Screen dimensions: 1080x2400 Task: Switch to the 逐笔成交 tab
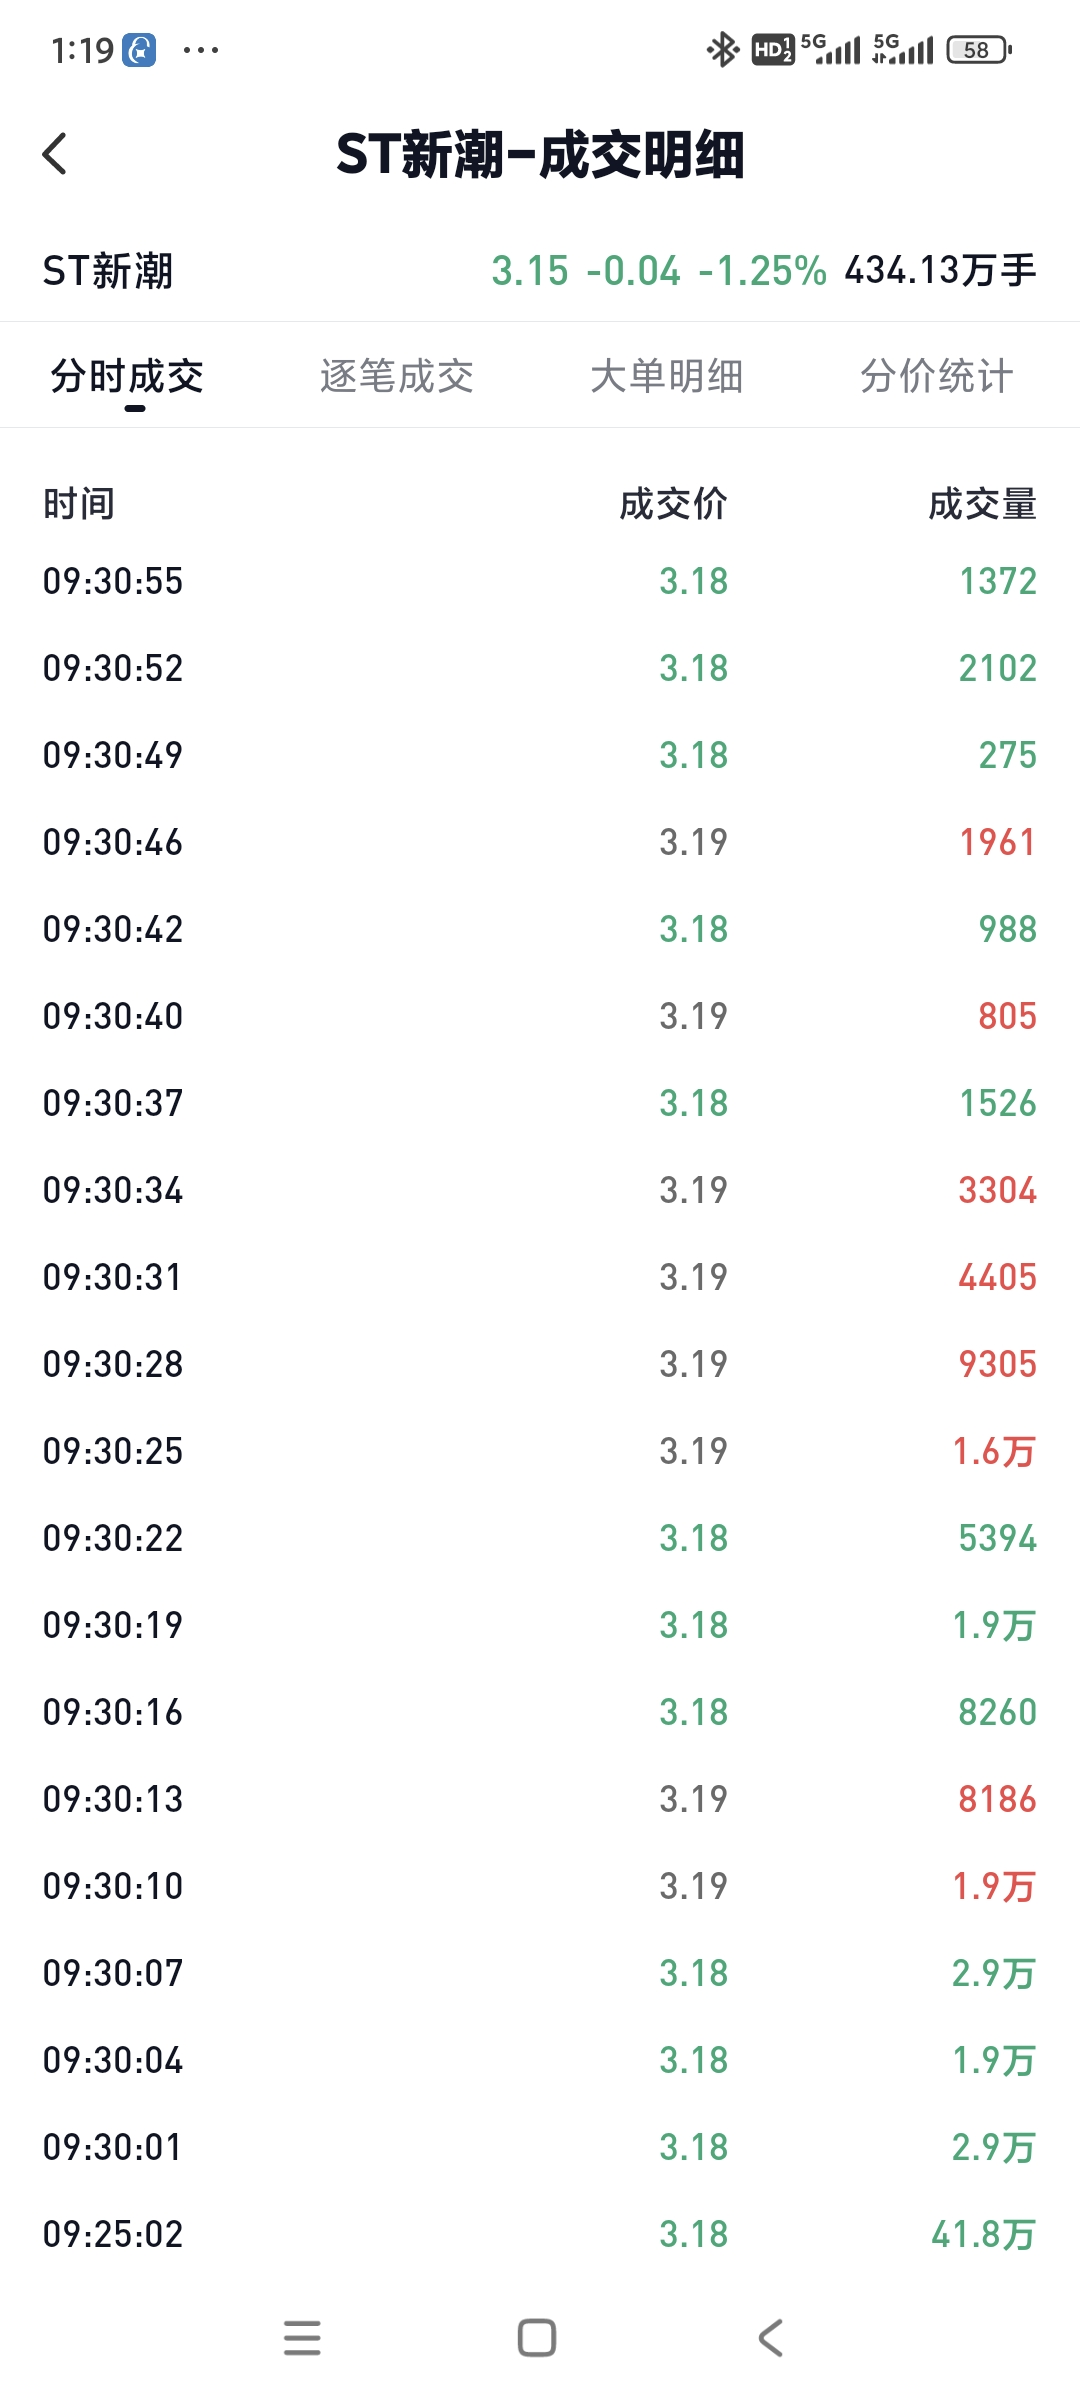click(397, 377)
